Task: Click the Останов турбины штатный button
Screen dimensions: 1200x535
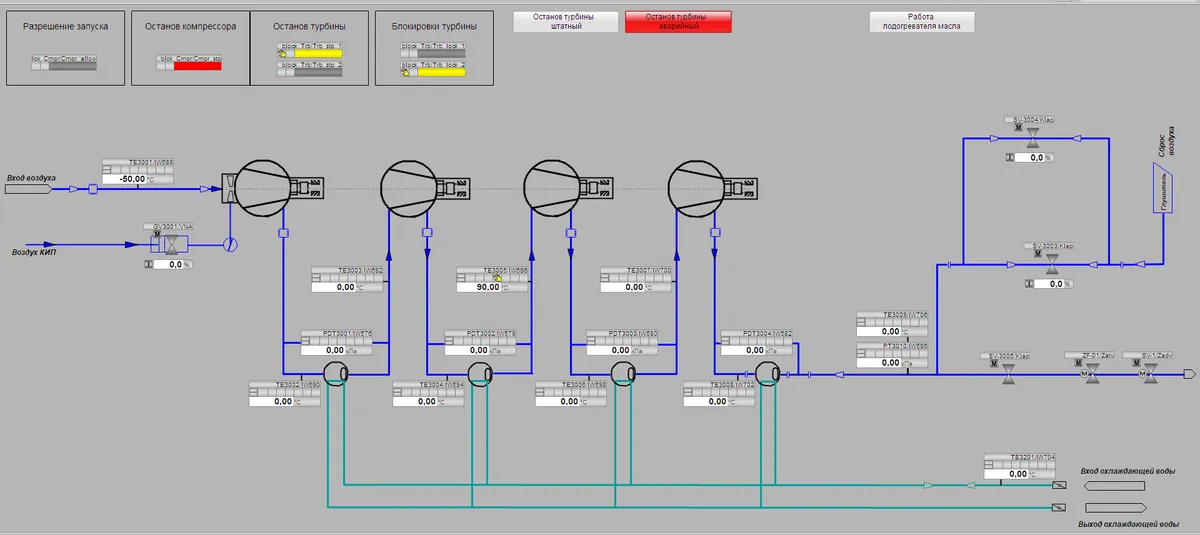Action: pyautogui.click(x=565, y=22)
